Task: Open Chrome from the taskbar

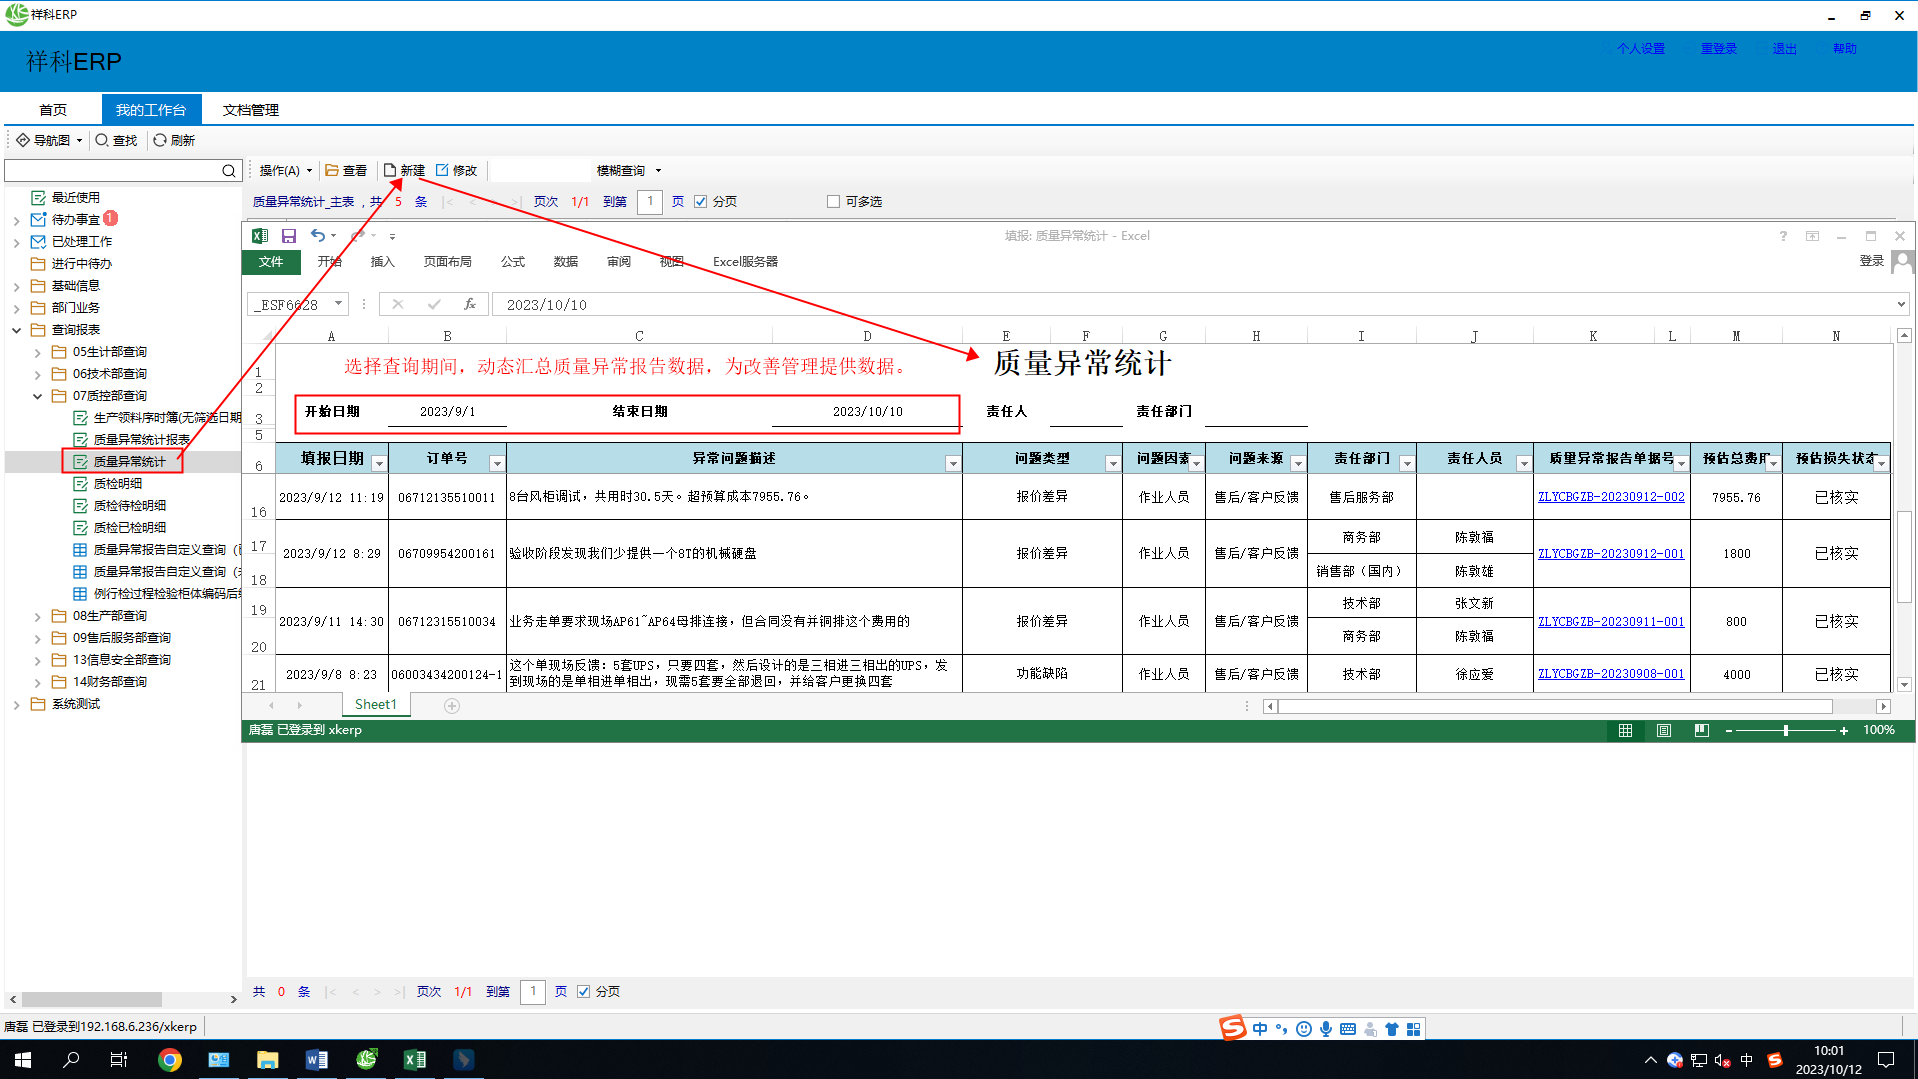Action: 170,1060
